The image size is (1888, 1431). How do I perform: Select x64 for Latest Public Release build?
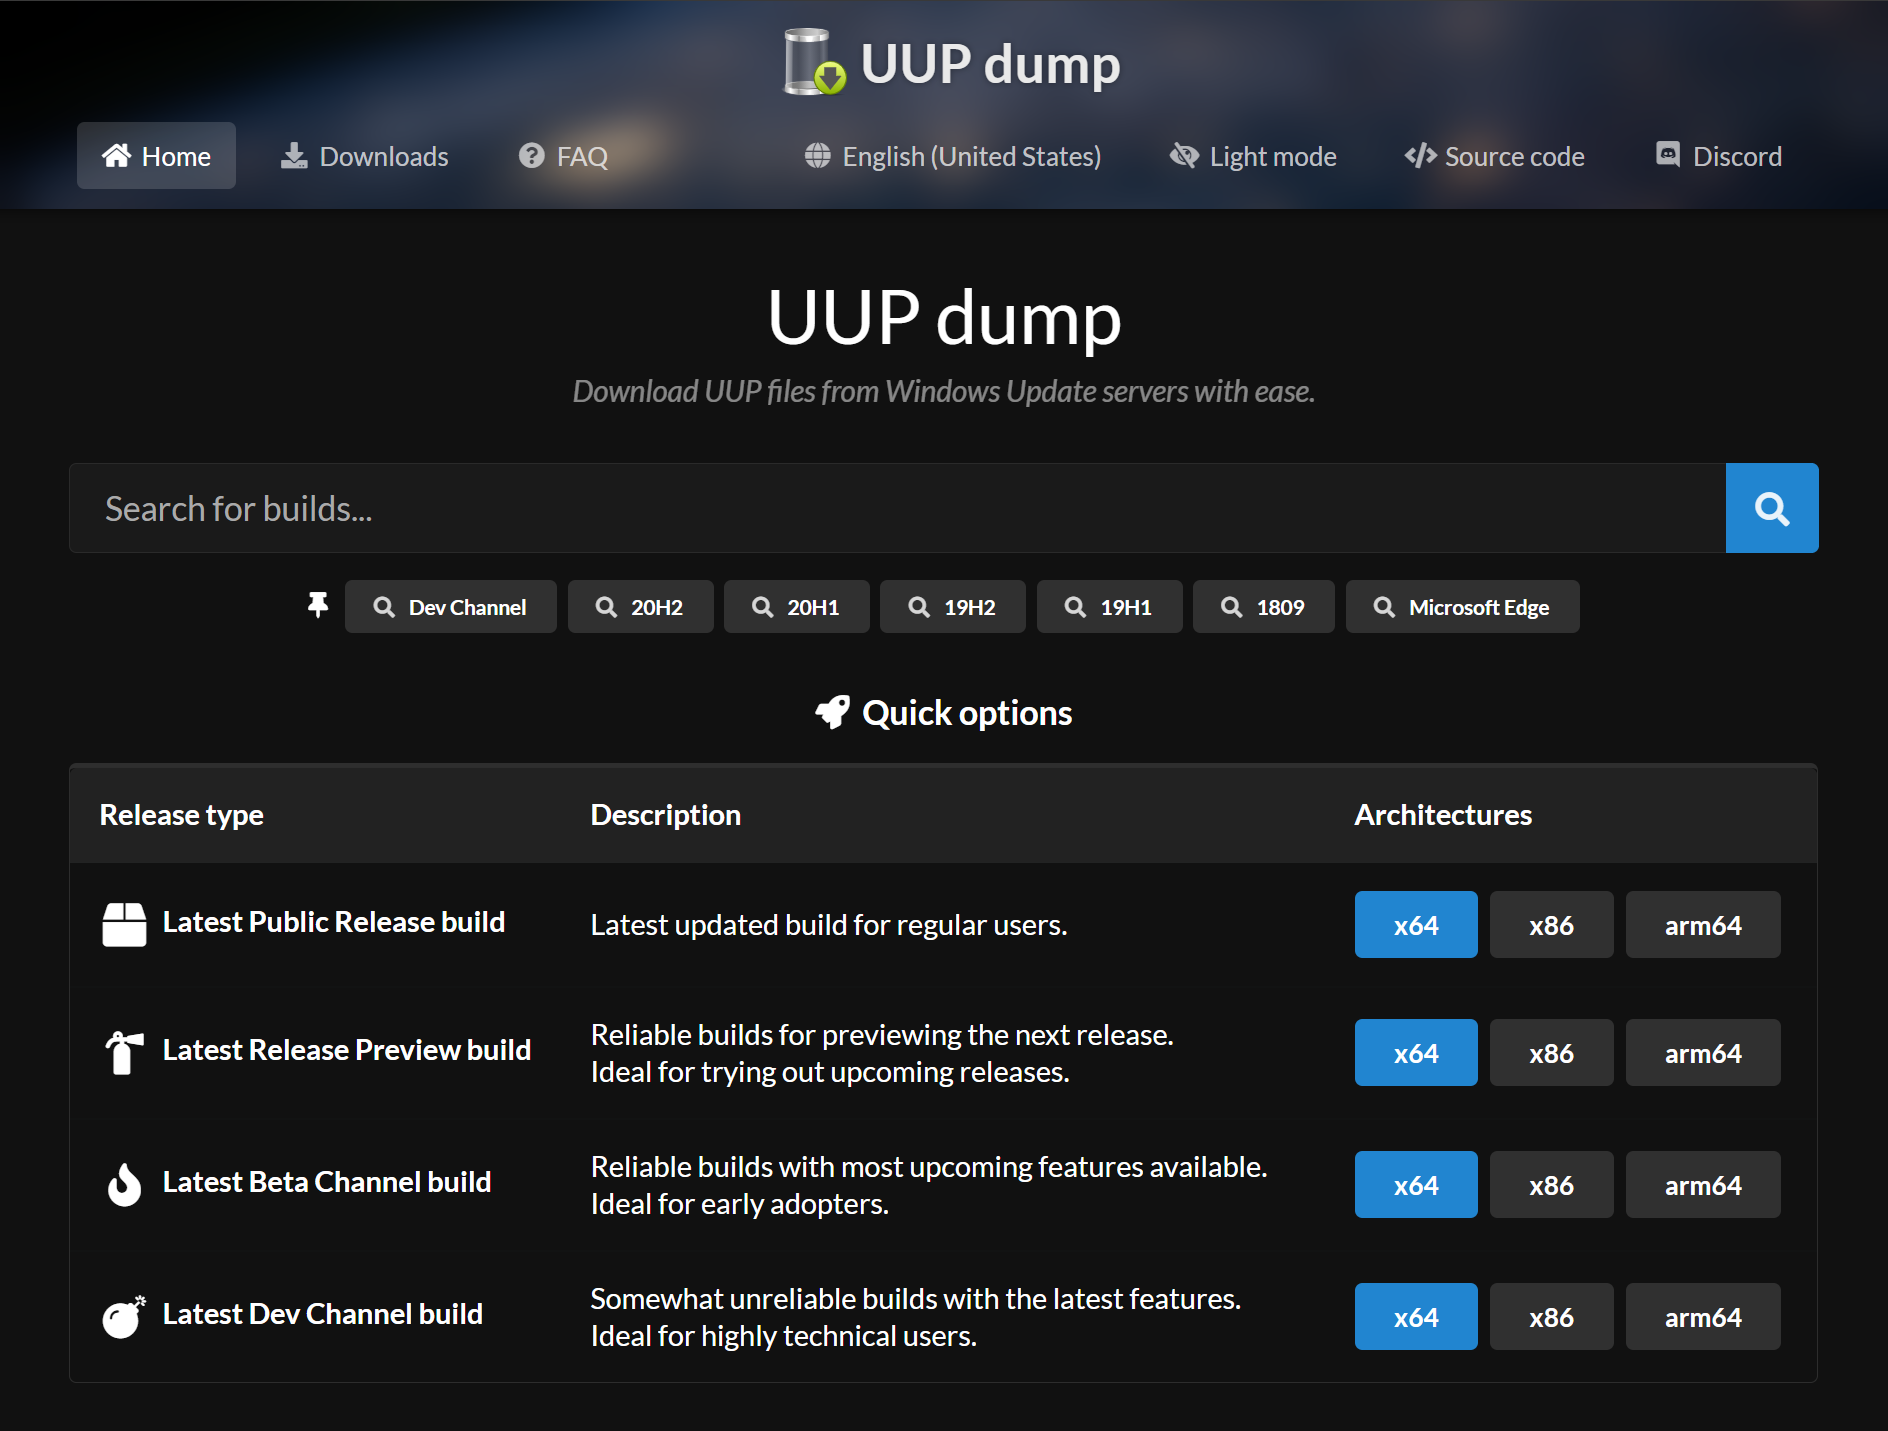pyautogui.click(x=1416, y=925)
